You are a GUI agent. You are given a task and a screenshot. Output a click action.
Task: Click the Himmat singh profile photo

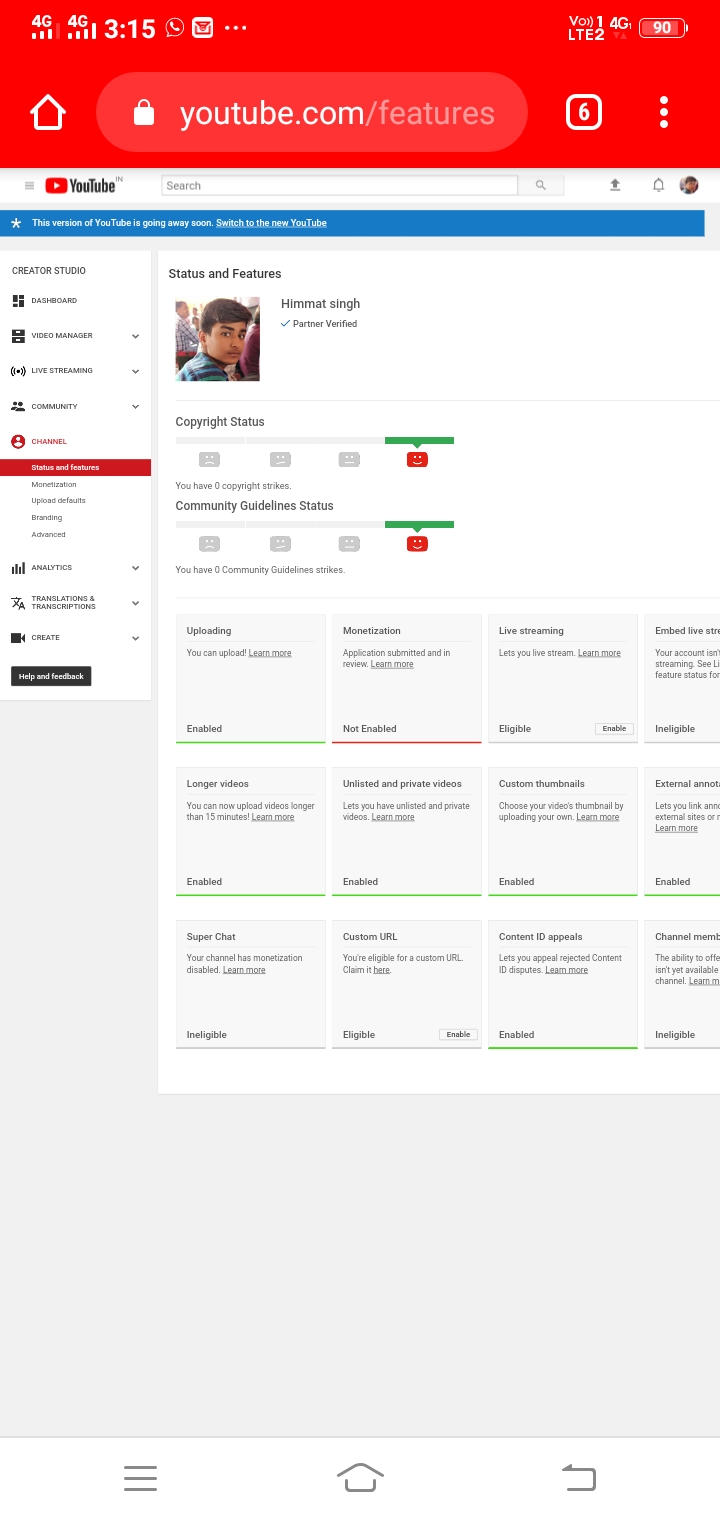pos(218,339)
